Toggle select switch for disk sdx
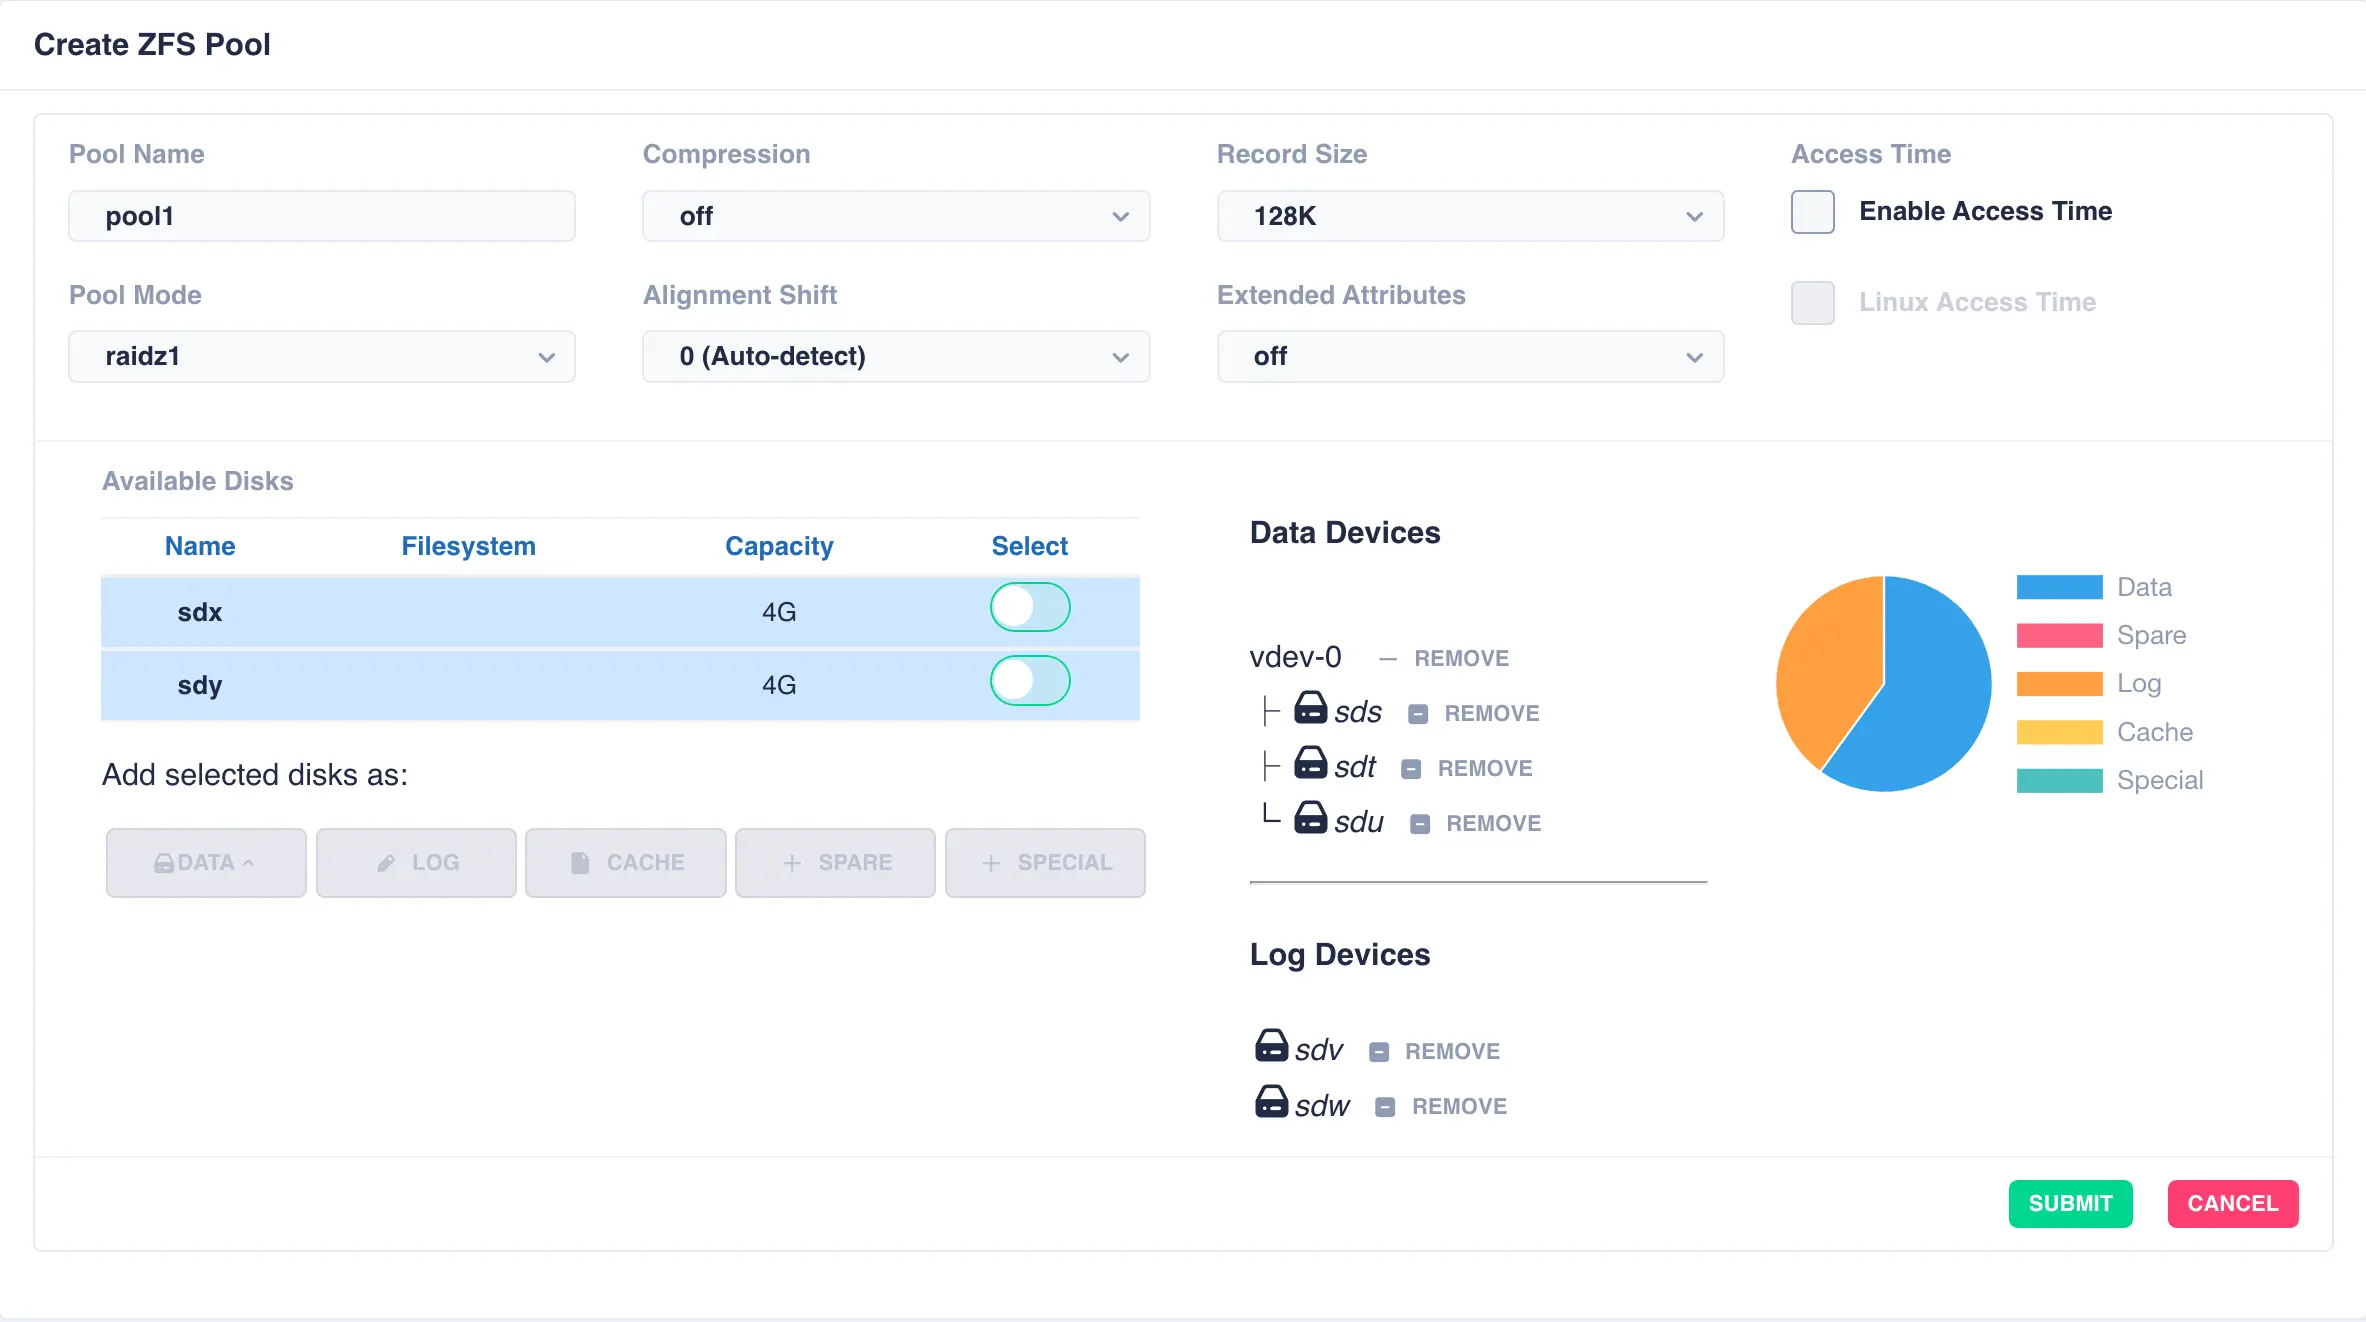Viewport: 2366px width, 1322px height. 1030,608
